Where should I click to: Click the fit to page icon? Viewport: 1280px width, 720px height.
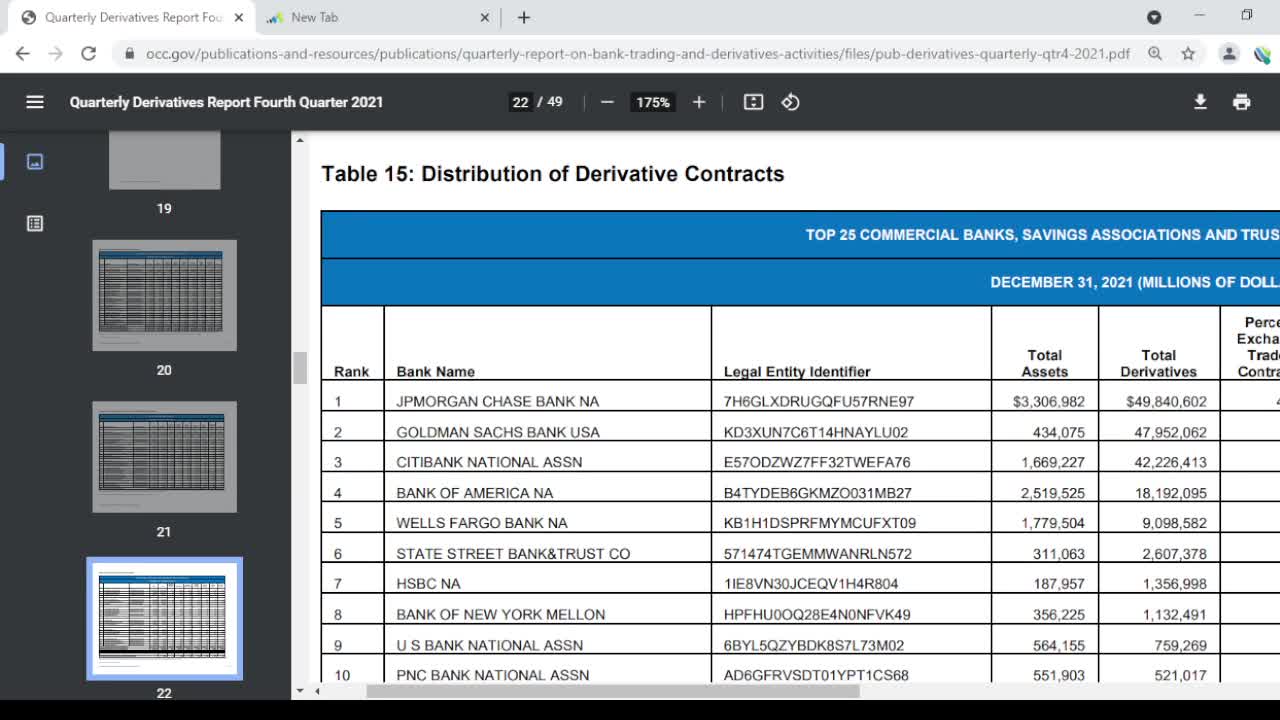[754, 102]
